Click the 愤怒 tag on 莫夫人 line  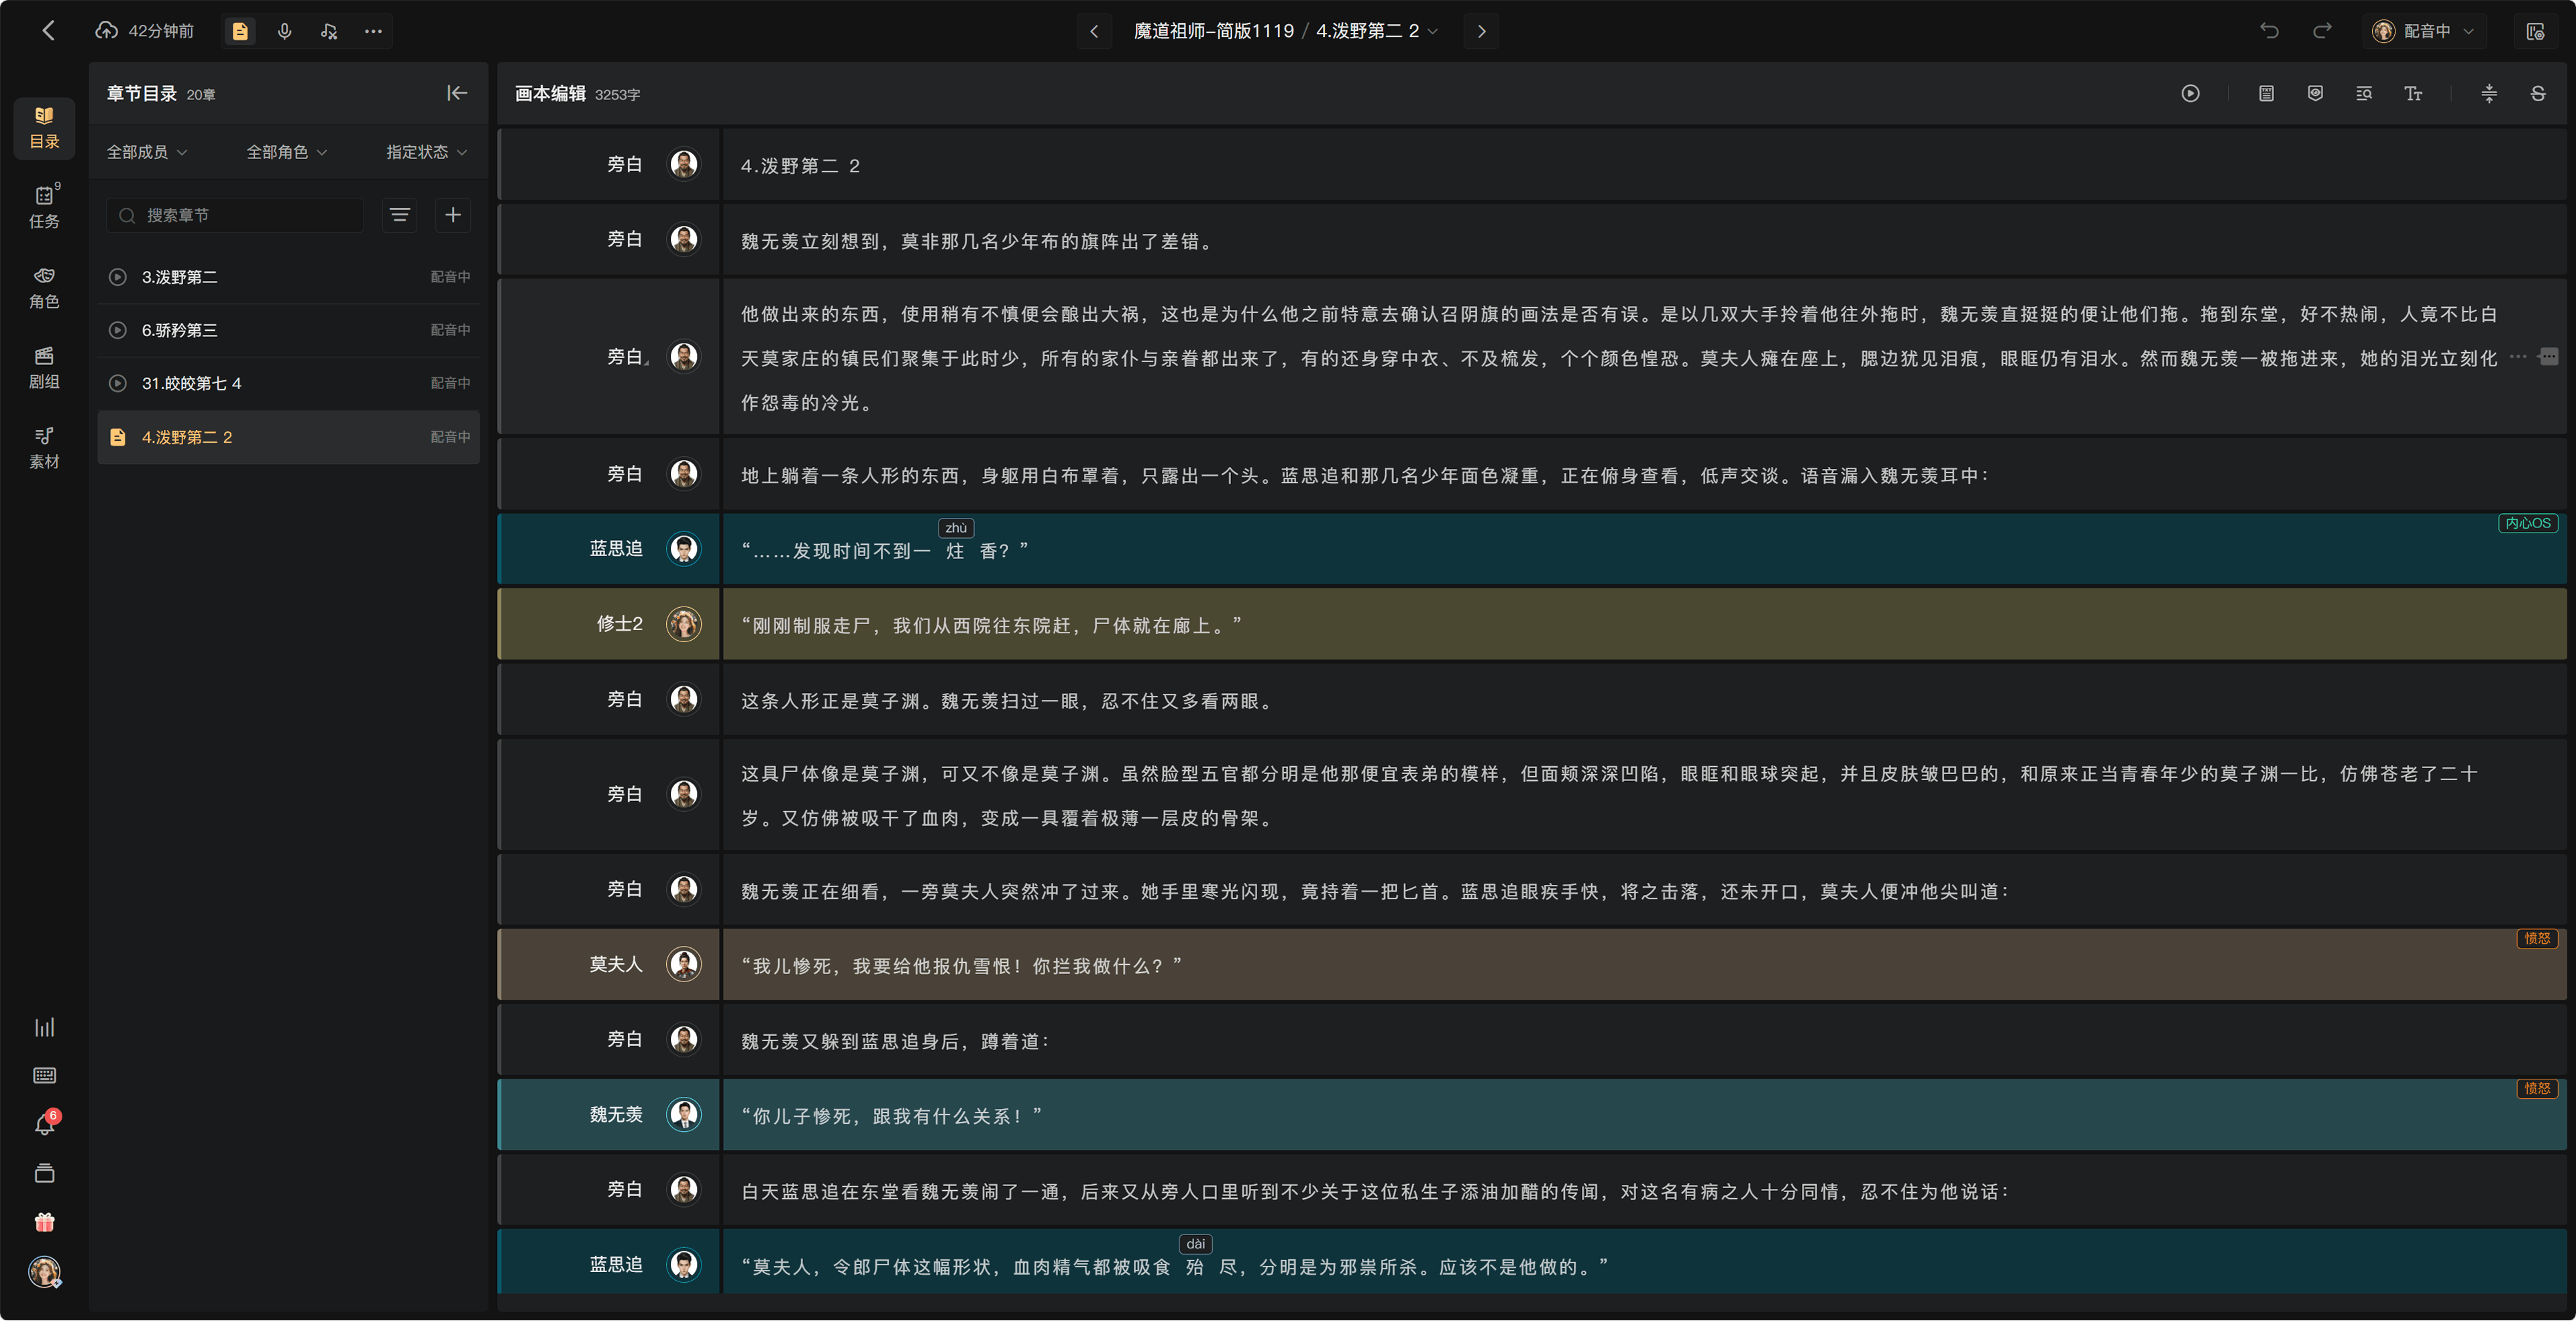2537,938
